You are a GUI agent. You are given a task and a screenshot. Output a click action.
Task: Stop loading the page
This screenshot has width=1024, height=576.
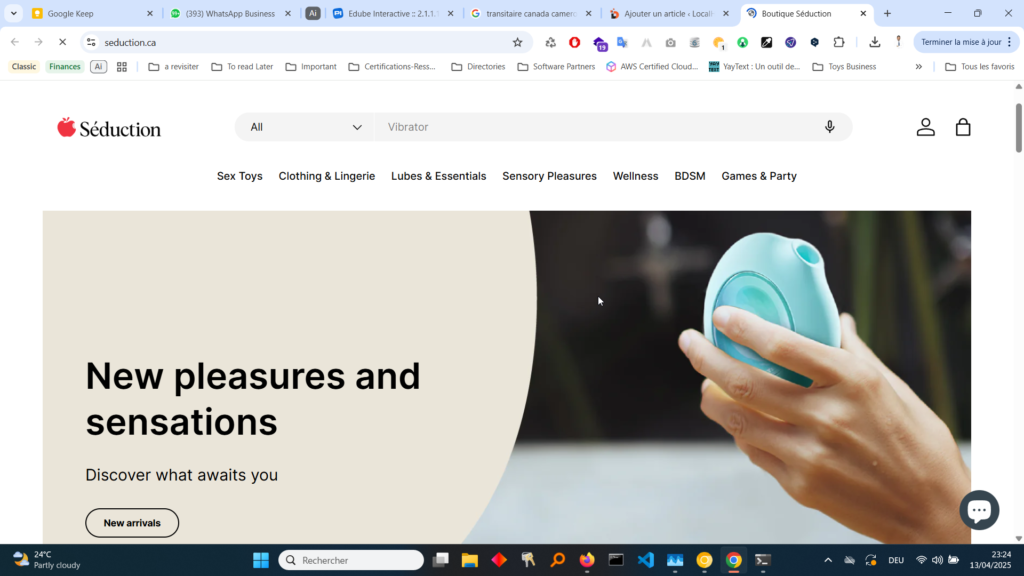tap(62, 42)
